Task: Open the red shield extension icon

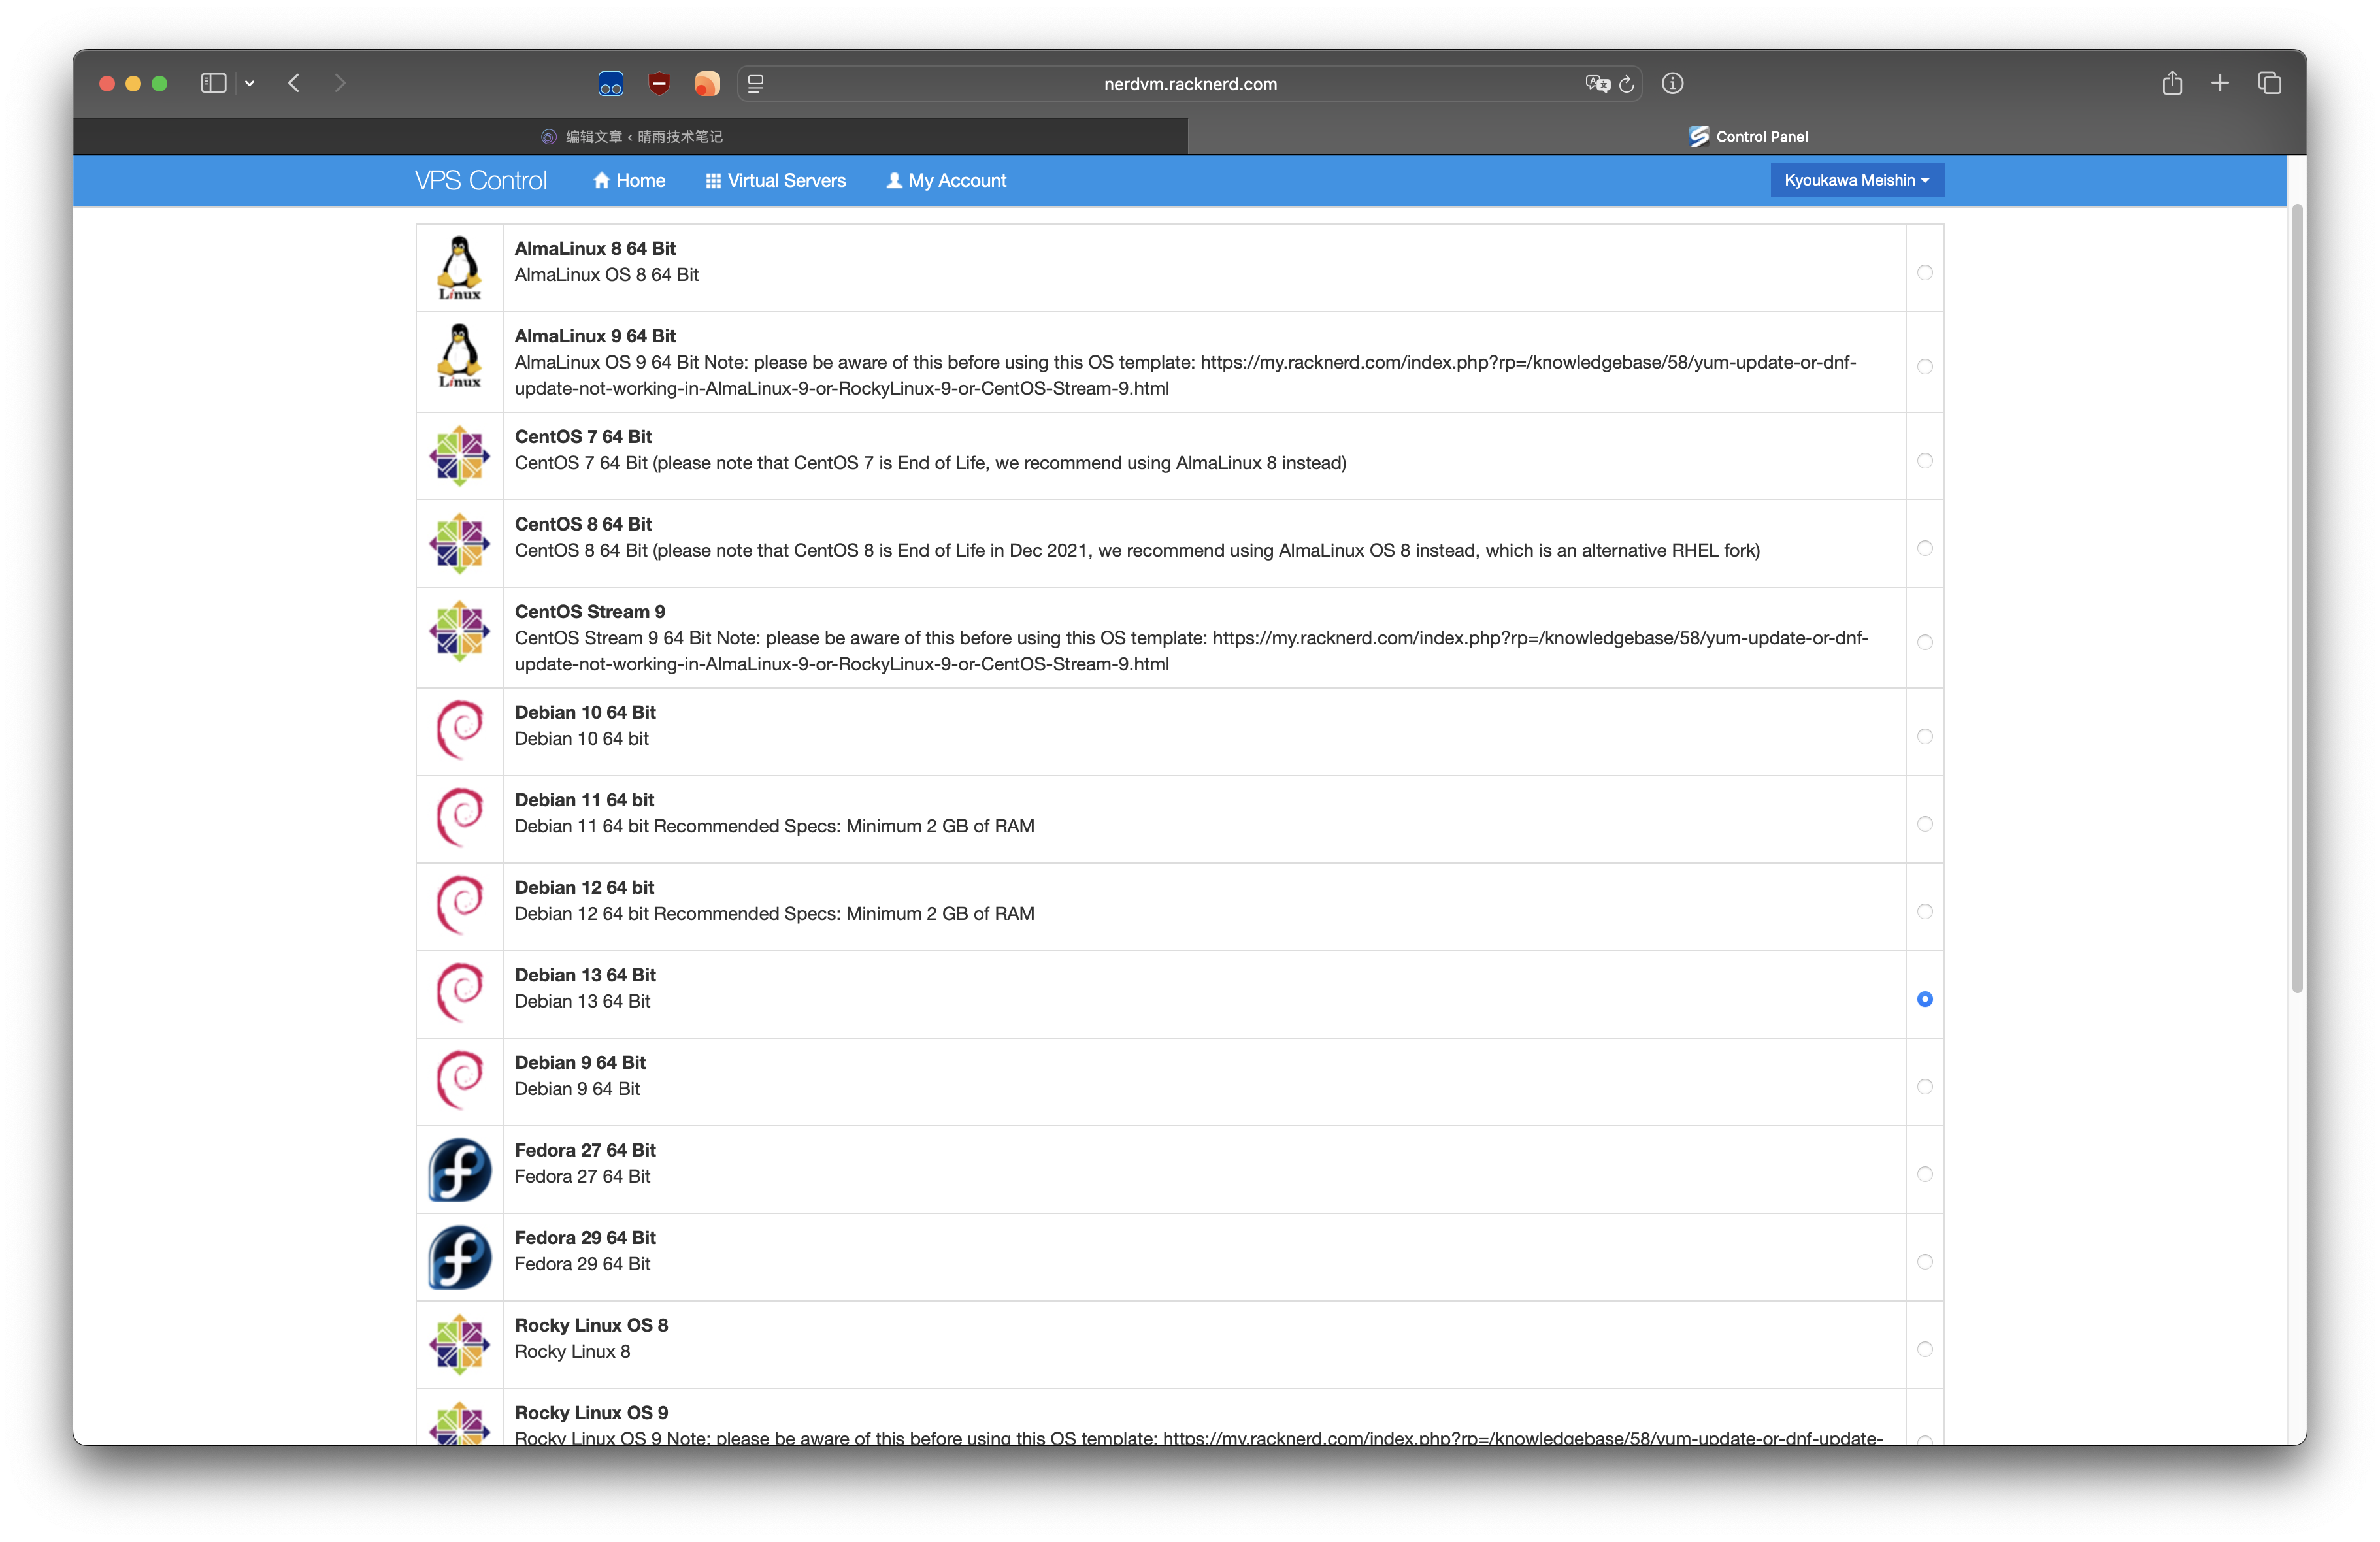Action: click(659, 84)
